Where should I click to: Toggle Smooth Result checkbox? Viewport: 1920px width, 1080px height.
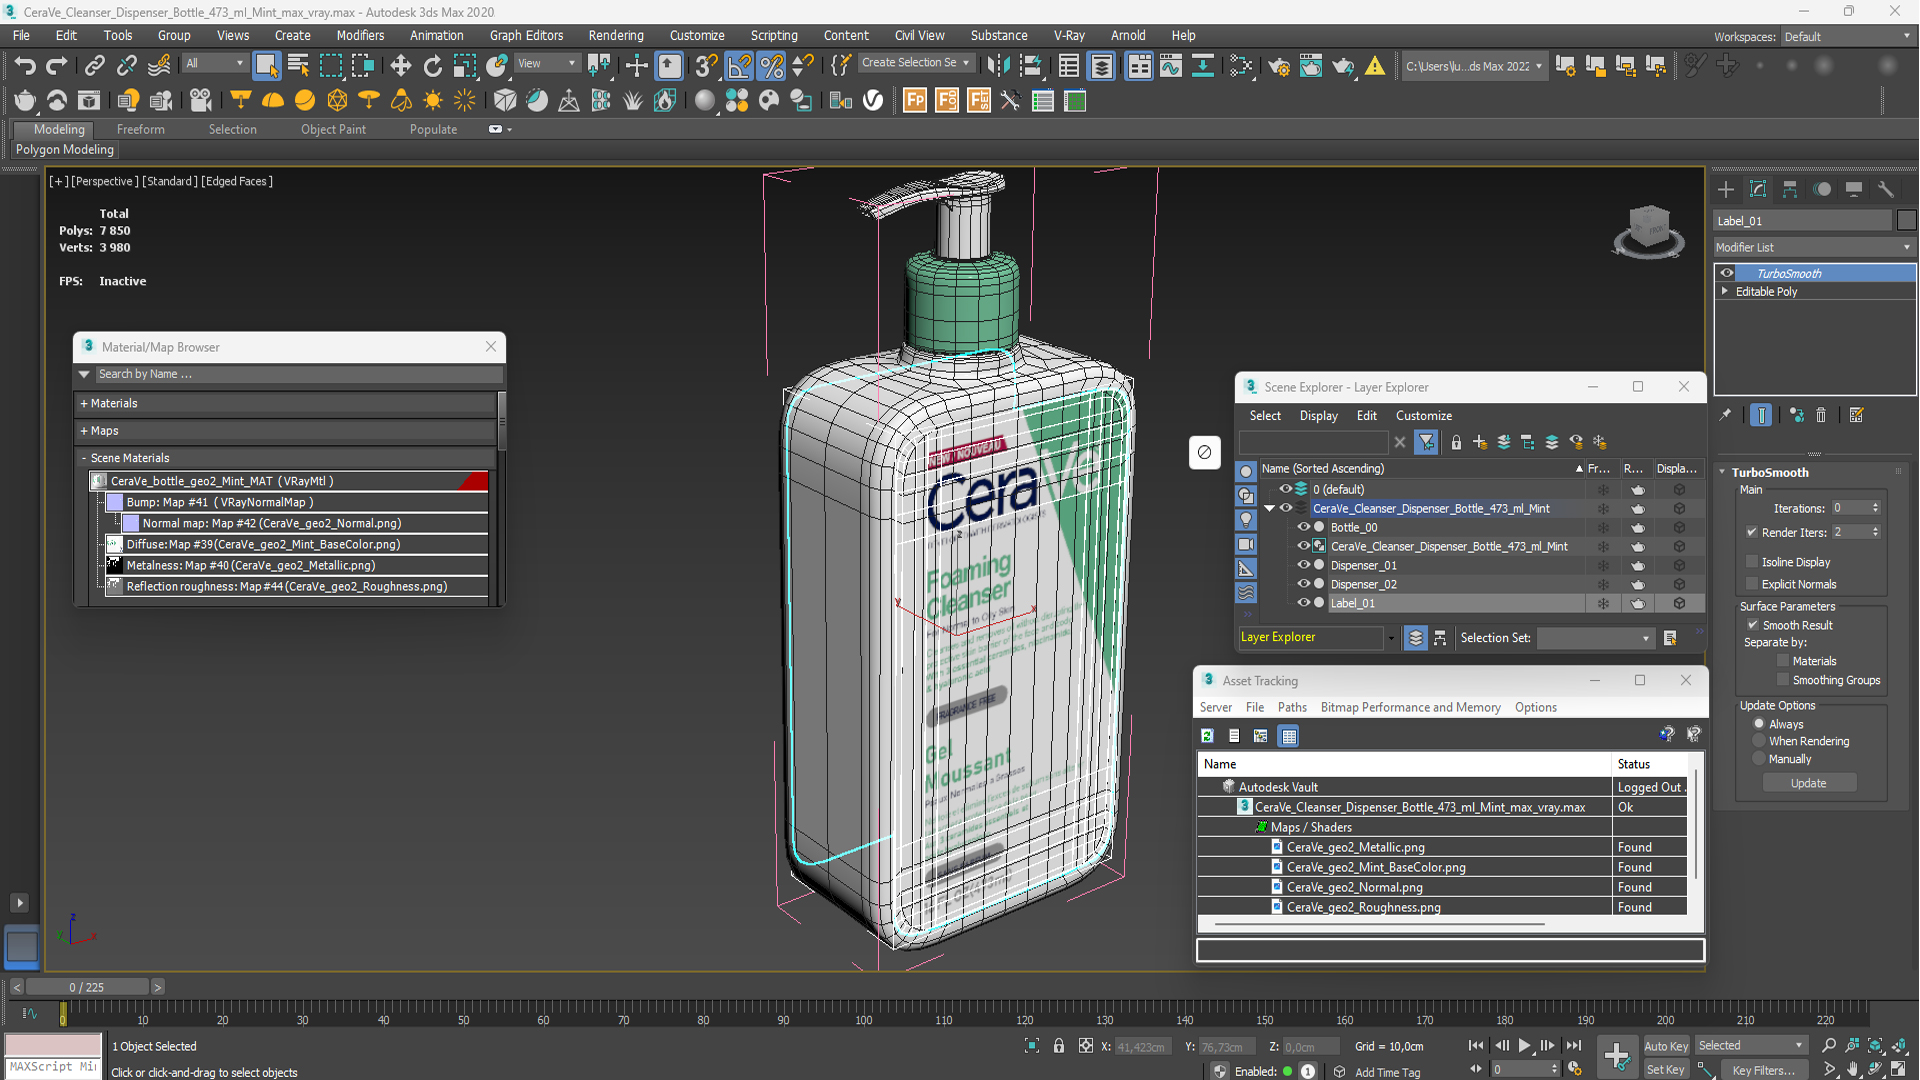tap(1752, 625)
